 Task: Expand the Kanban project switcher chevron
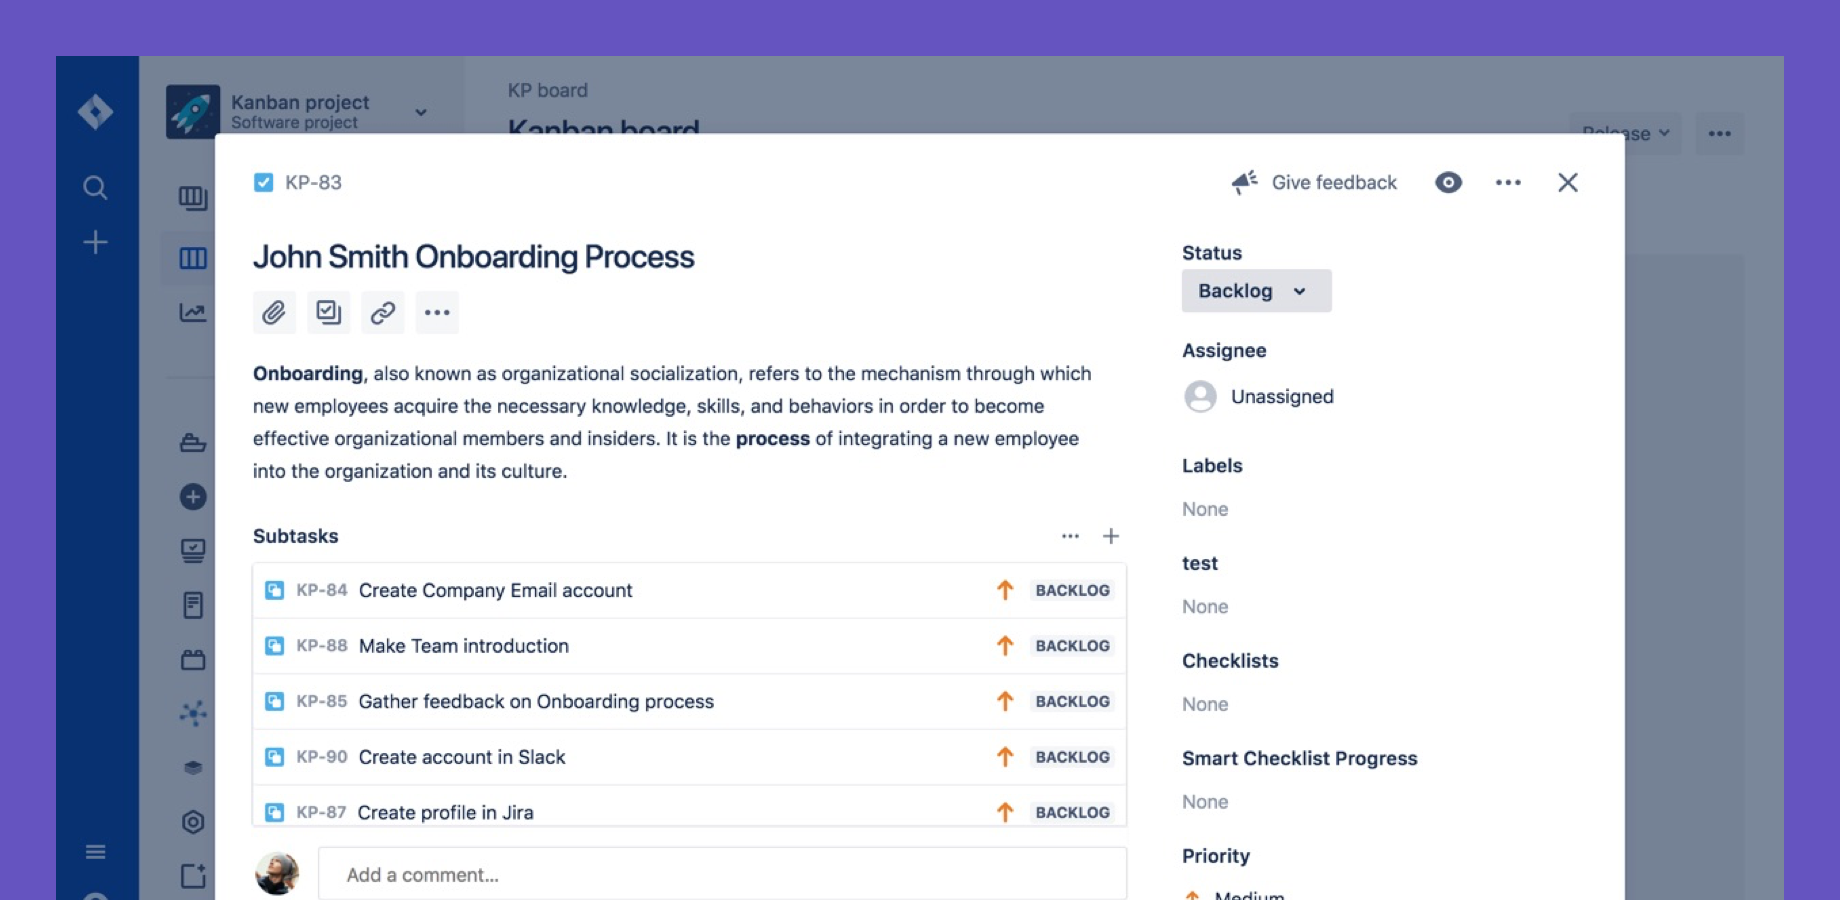421,112
